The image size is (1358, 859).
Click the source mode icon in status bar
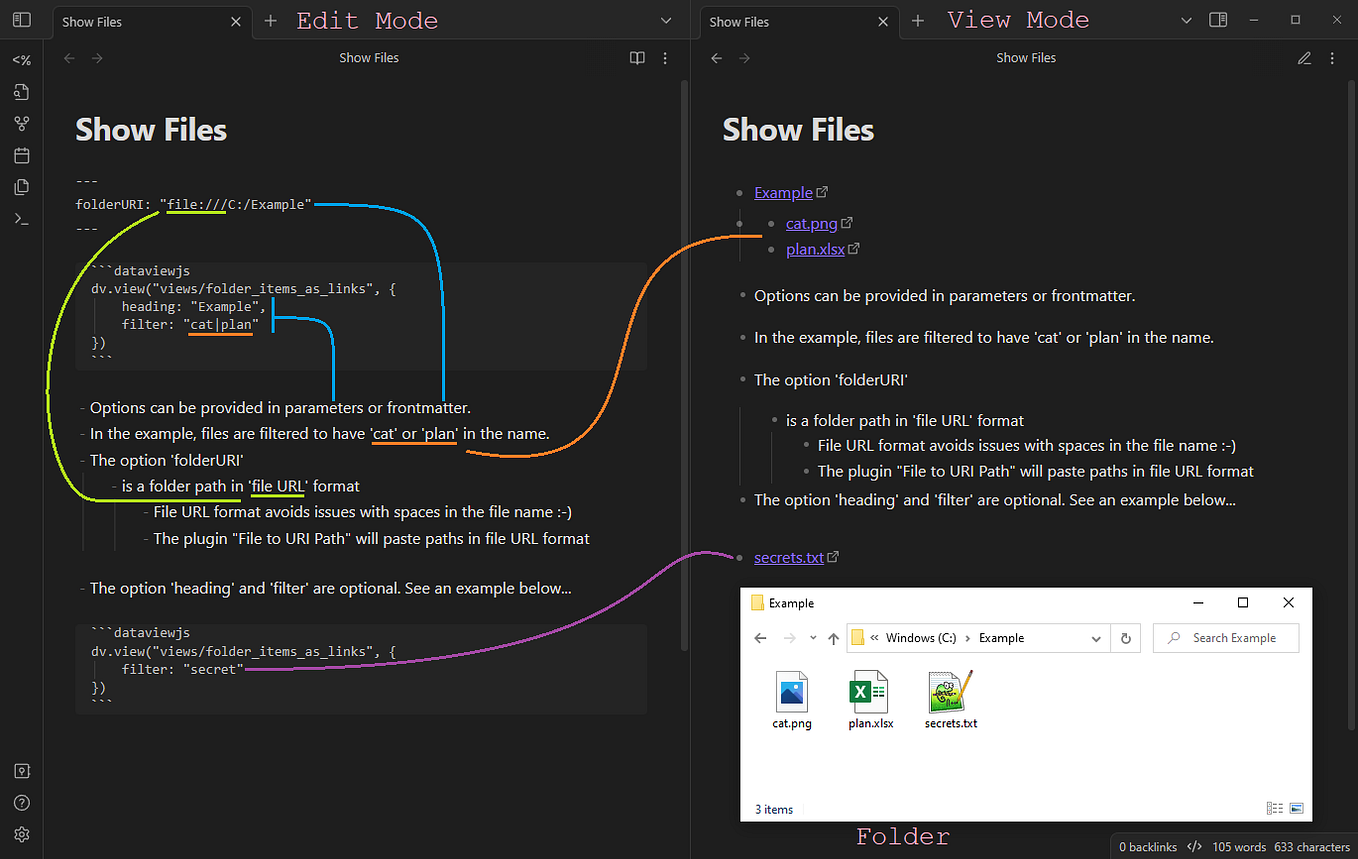[1194, 847]
